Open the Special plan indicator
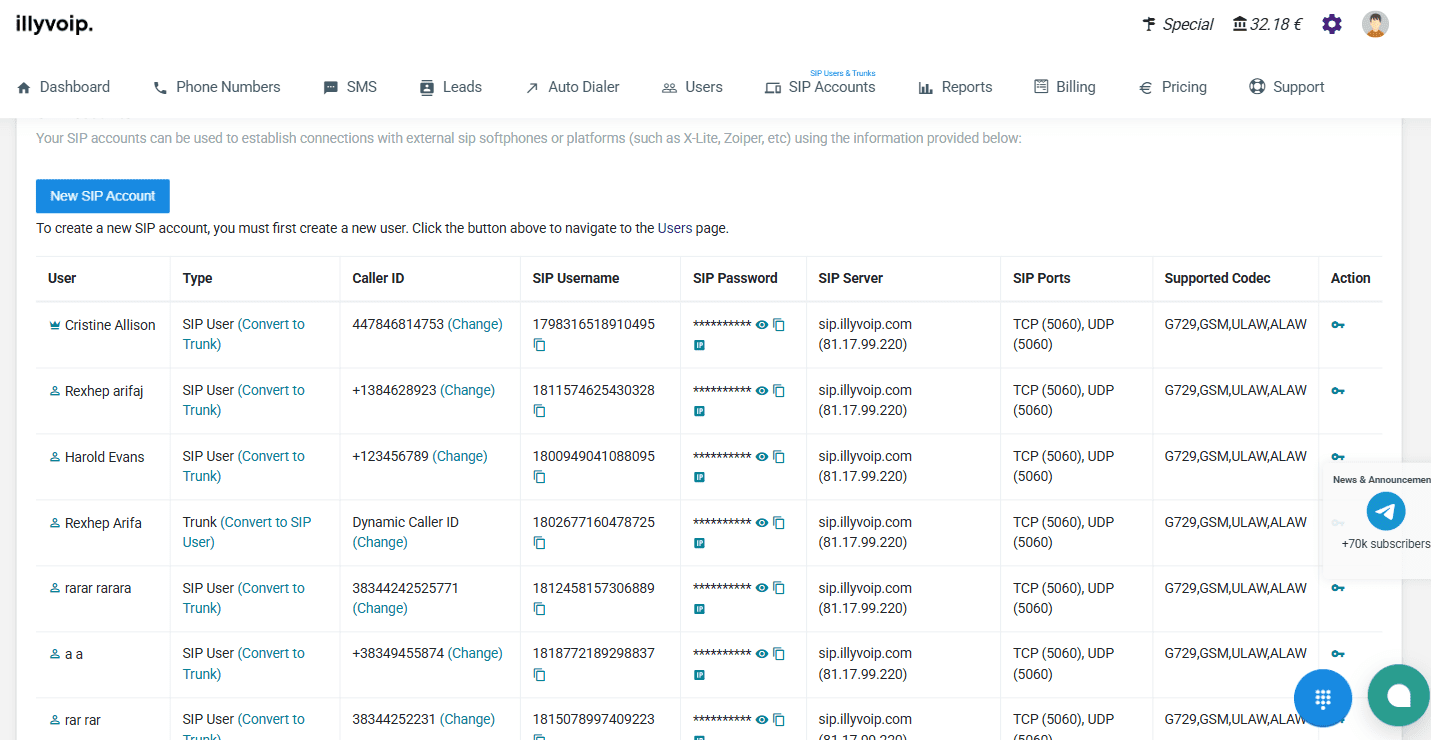 (1178, 24)
